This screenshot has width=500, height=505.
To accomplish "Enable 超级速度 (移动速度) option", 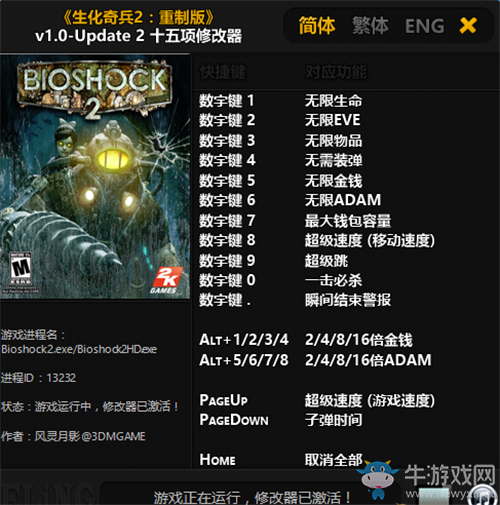I will 370,240.
